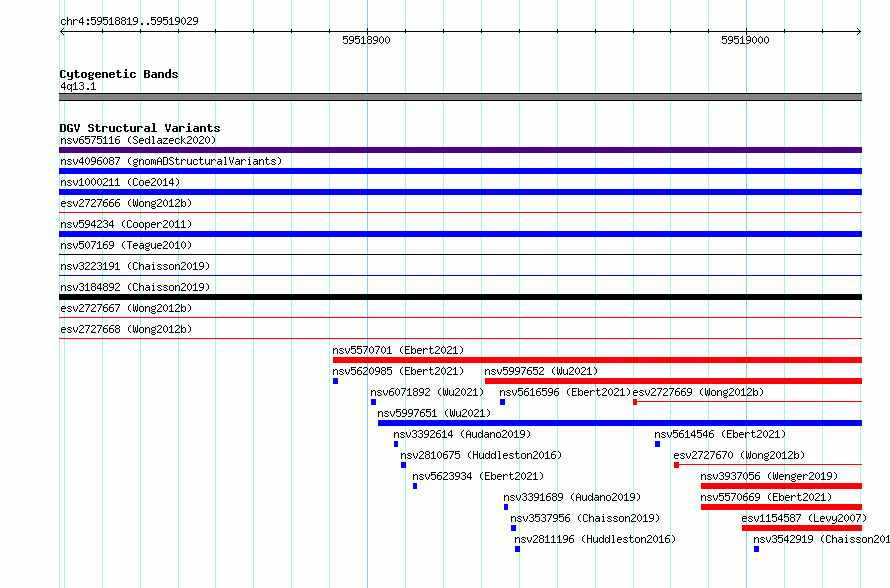Image resolution: width=890 pixels, height=588 pixels.
Task: Open the nsv5997652 (Wu2021) variant label
Action: coord(541,371)
